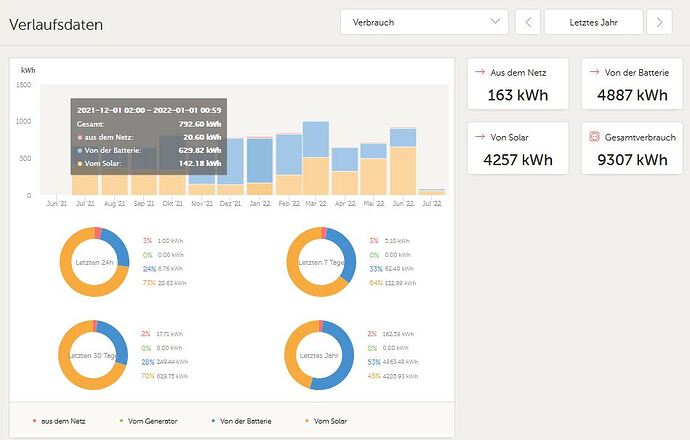Click the 28% battery share for 30 days
Screen dimensions: 690x440
click(147, 362)
